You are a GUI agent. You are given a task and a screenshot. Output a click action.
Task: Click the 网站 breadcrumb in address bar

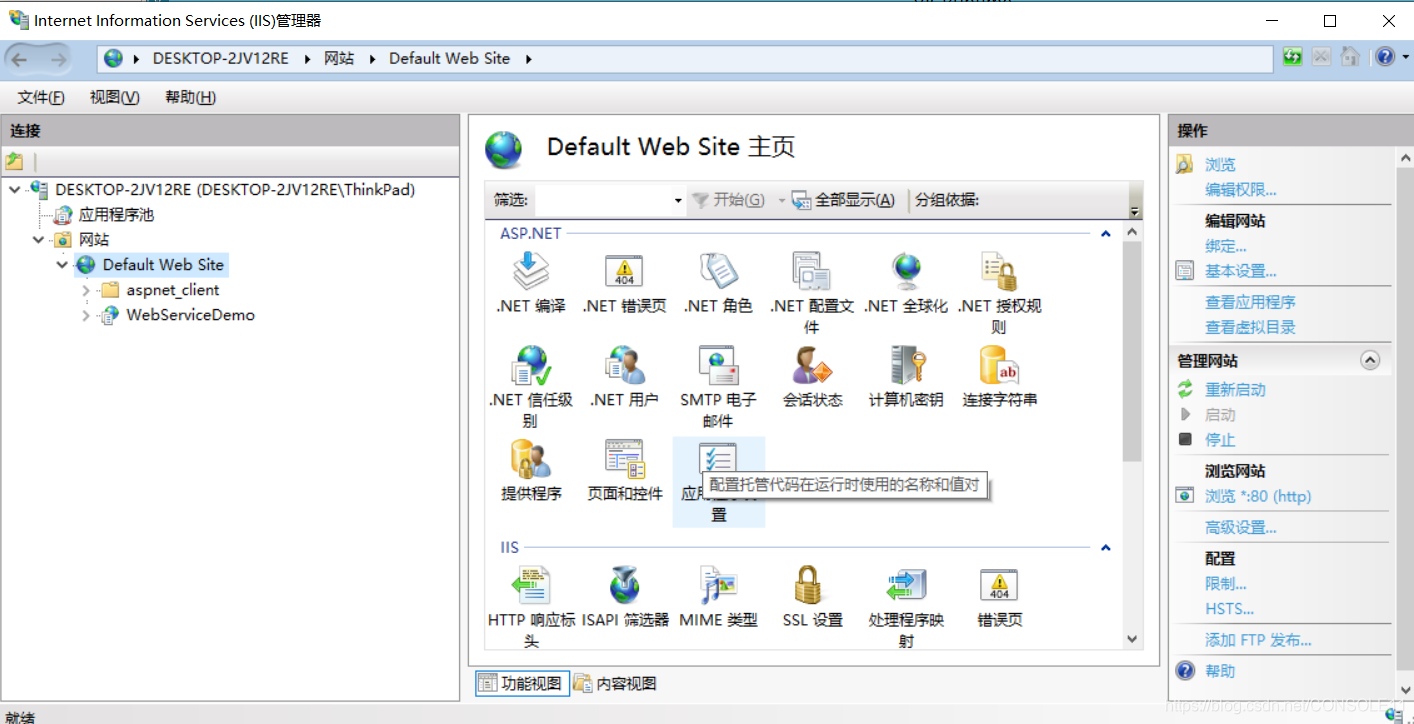coord(339,58)
